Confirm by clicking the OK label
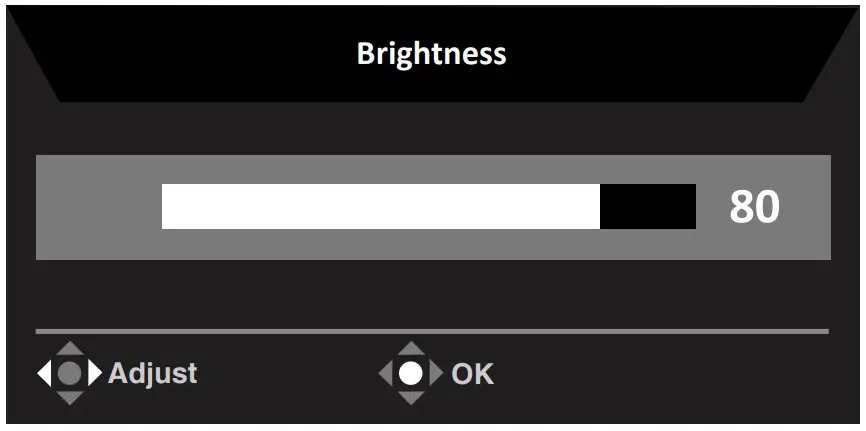The width and height of the screenshot is (866, 431). (x=472, y=374)
